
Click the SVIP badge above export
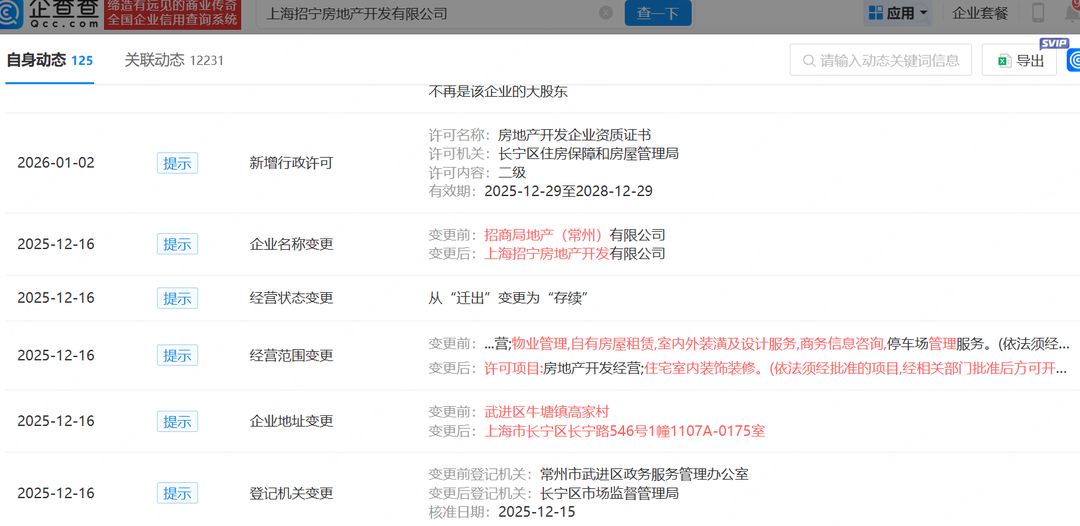click(x=1054, y=43)
